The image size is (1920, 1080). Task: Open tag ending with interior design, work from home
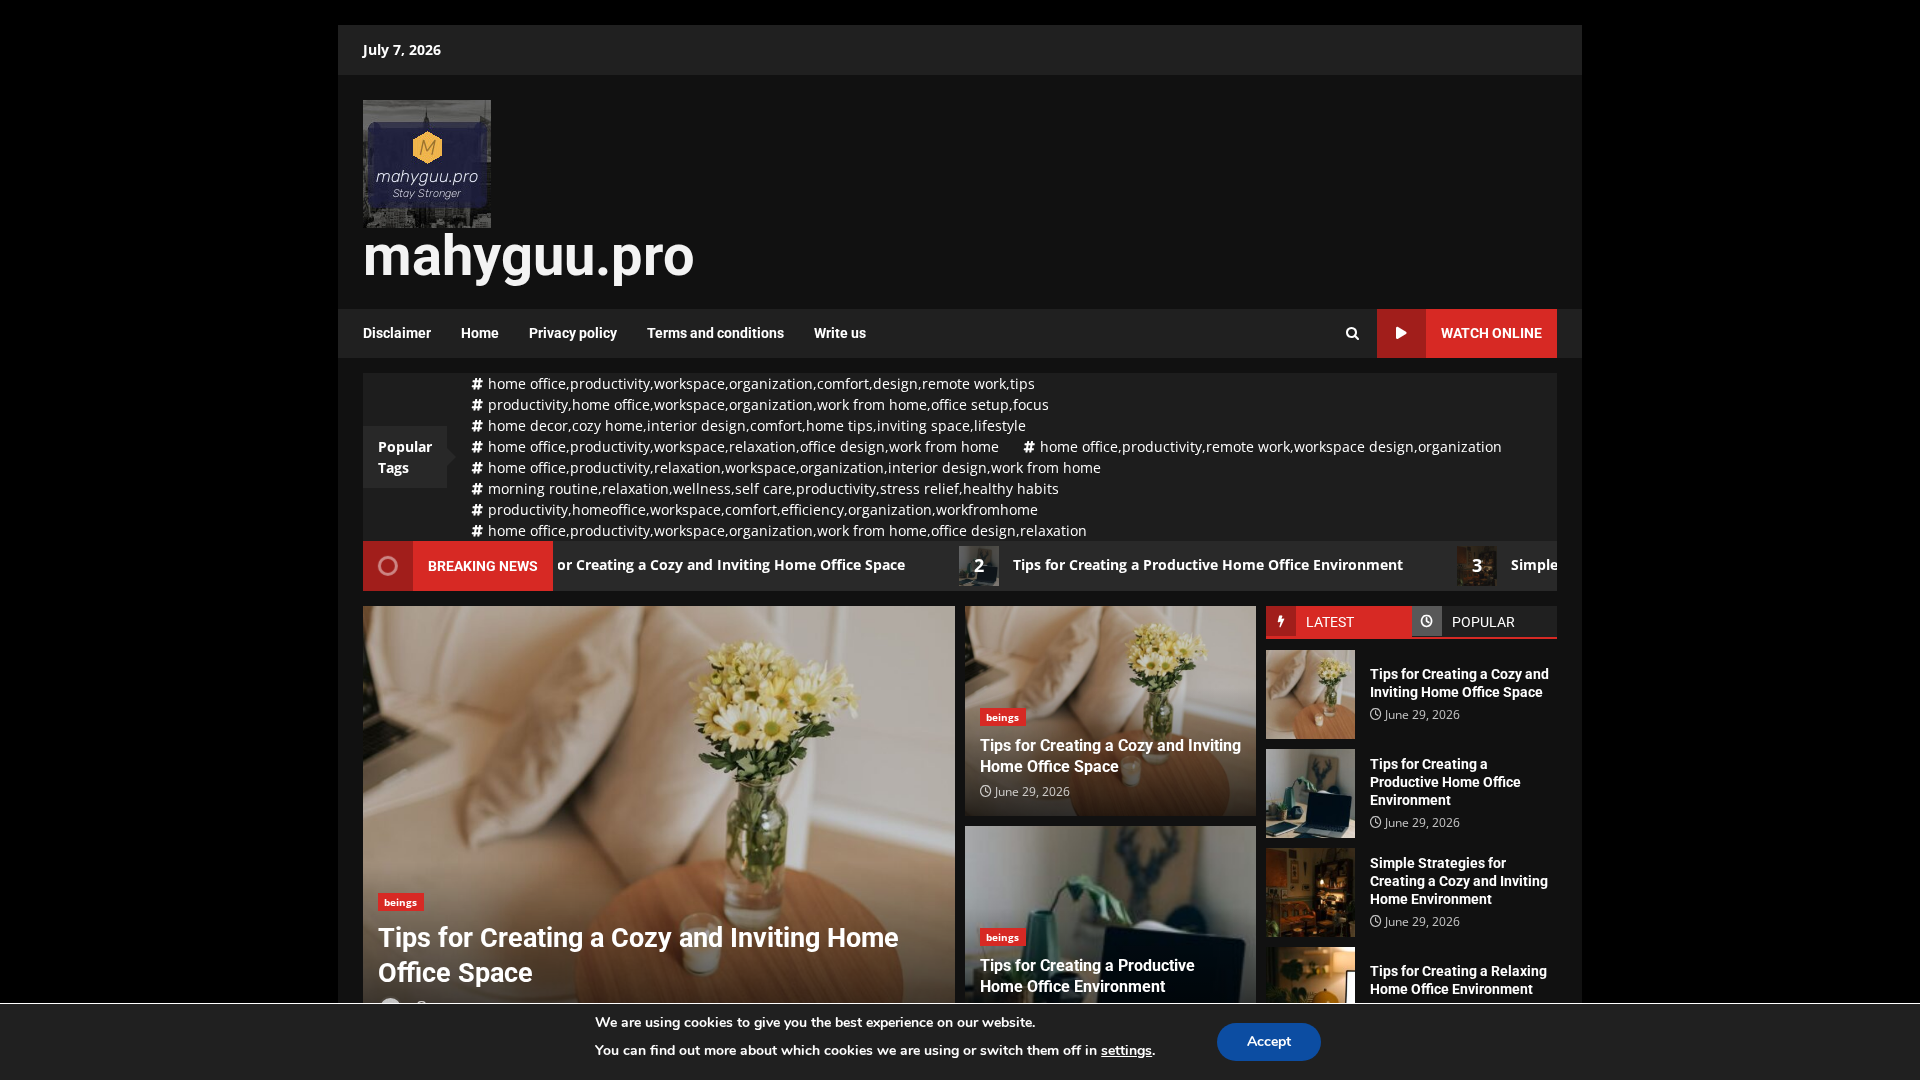[x=786, y=468]
